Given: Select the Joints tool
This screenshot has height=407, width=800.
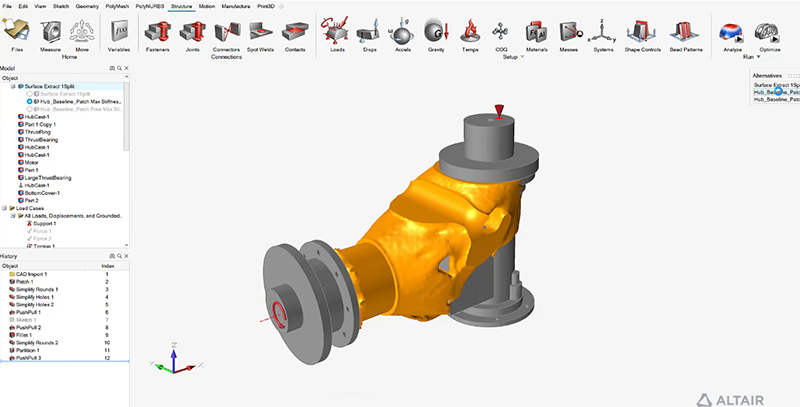Looking at the screenshot, I should (192, 36).
